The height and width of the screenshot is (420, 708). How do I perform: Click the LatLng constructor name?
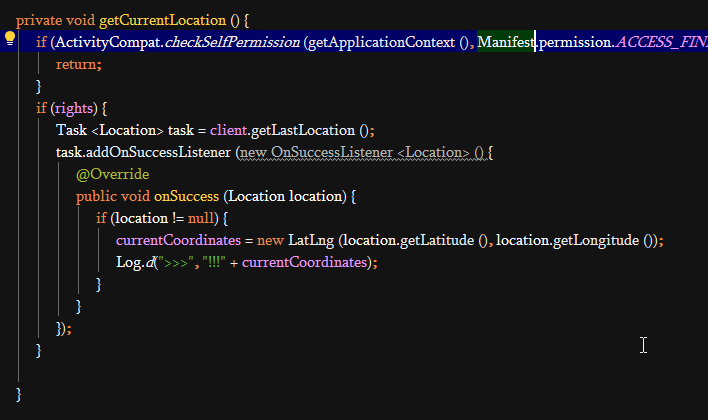pyautogui.click(x=311, y=240)
